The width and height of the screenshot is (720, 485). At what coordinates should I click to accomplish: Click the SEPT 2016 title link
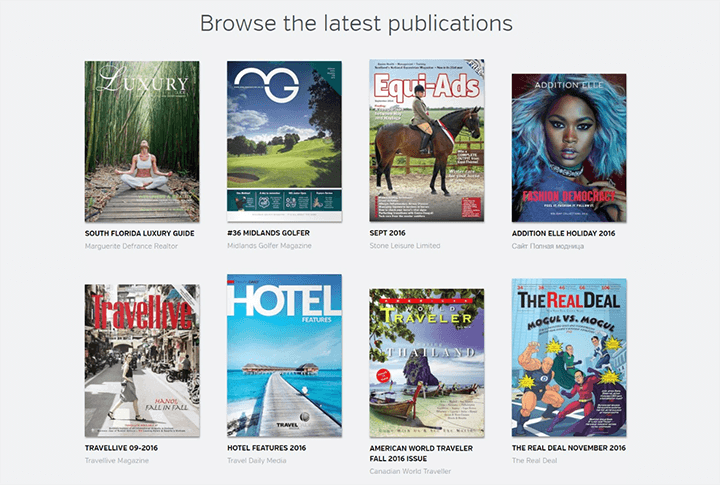388,233
